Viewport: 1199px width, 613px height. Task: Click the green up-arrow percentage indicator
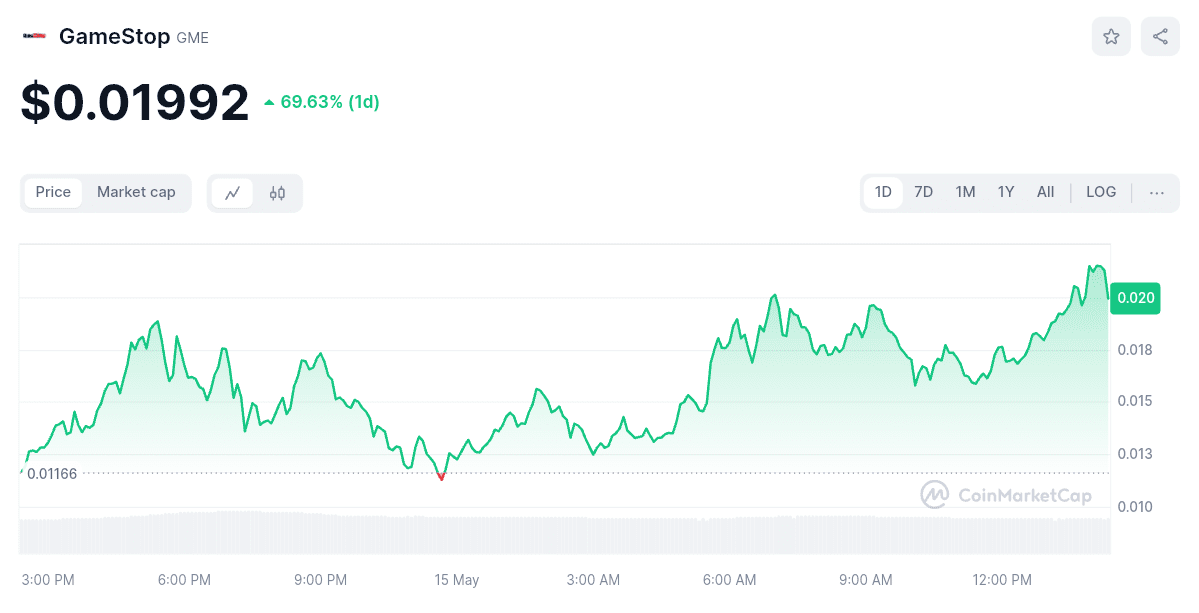coord(322,101)
